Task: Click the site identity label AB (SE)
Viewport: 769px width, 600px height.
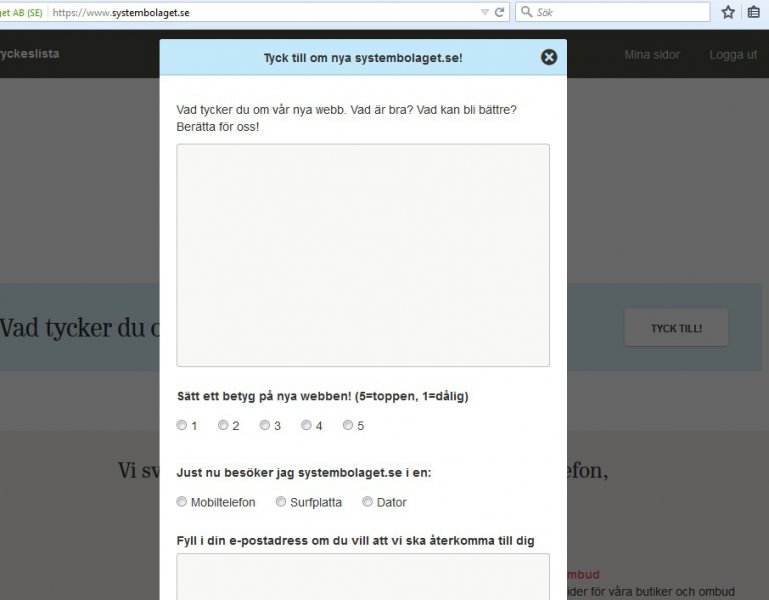Action: tap(21, 12)
